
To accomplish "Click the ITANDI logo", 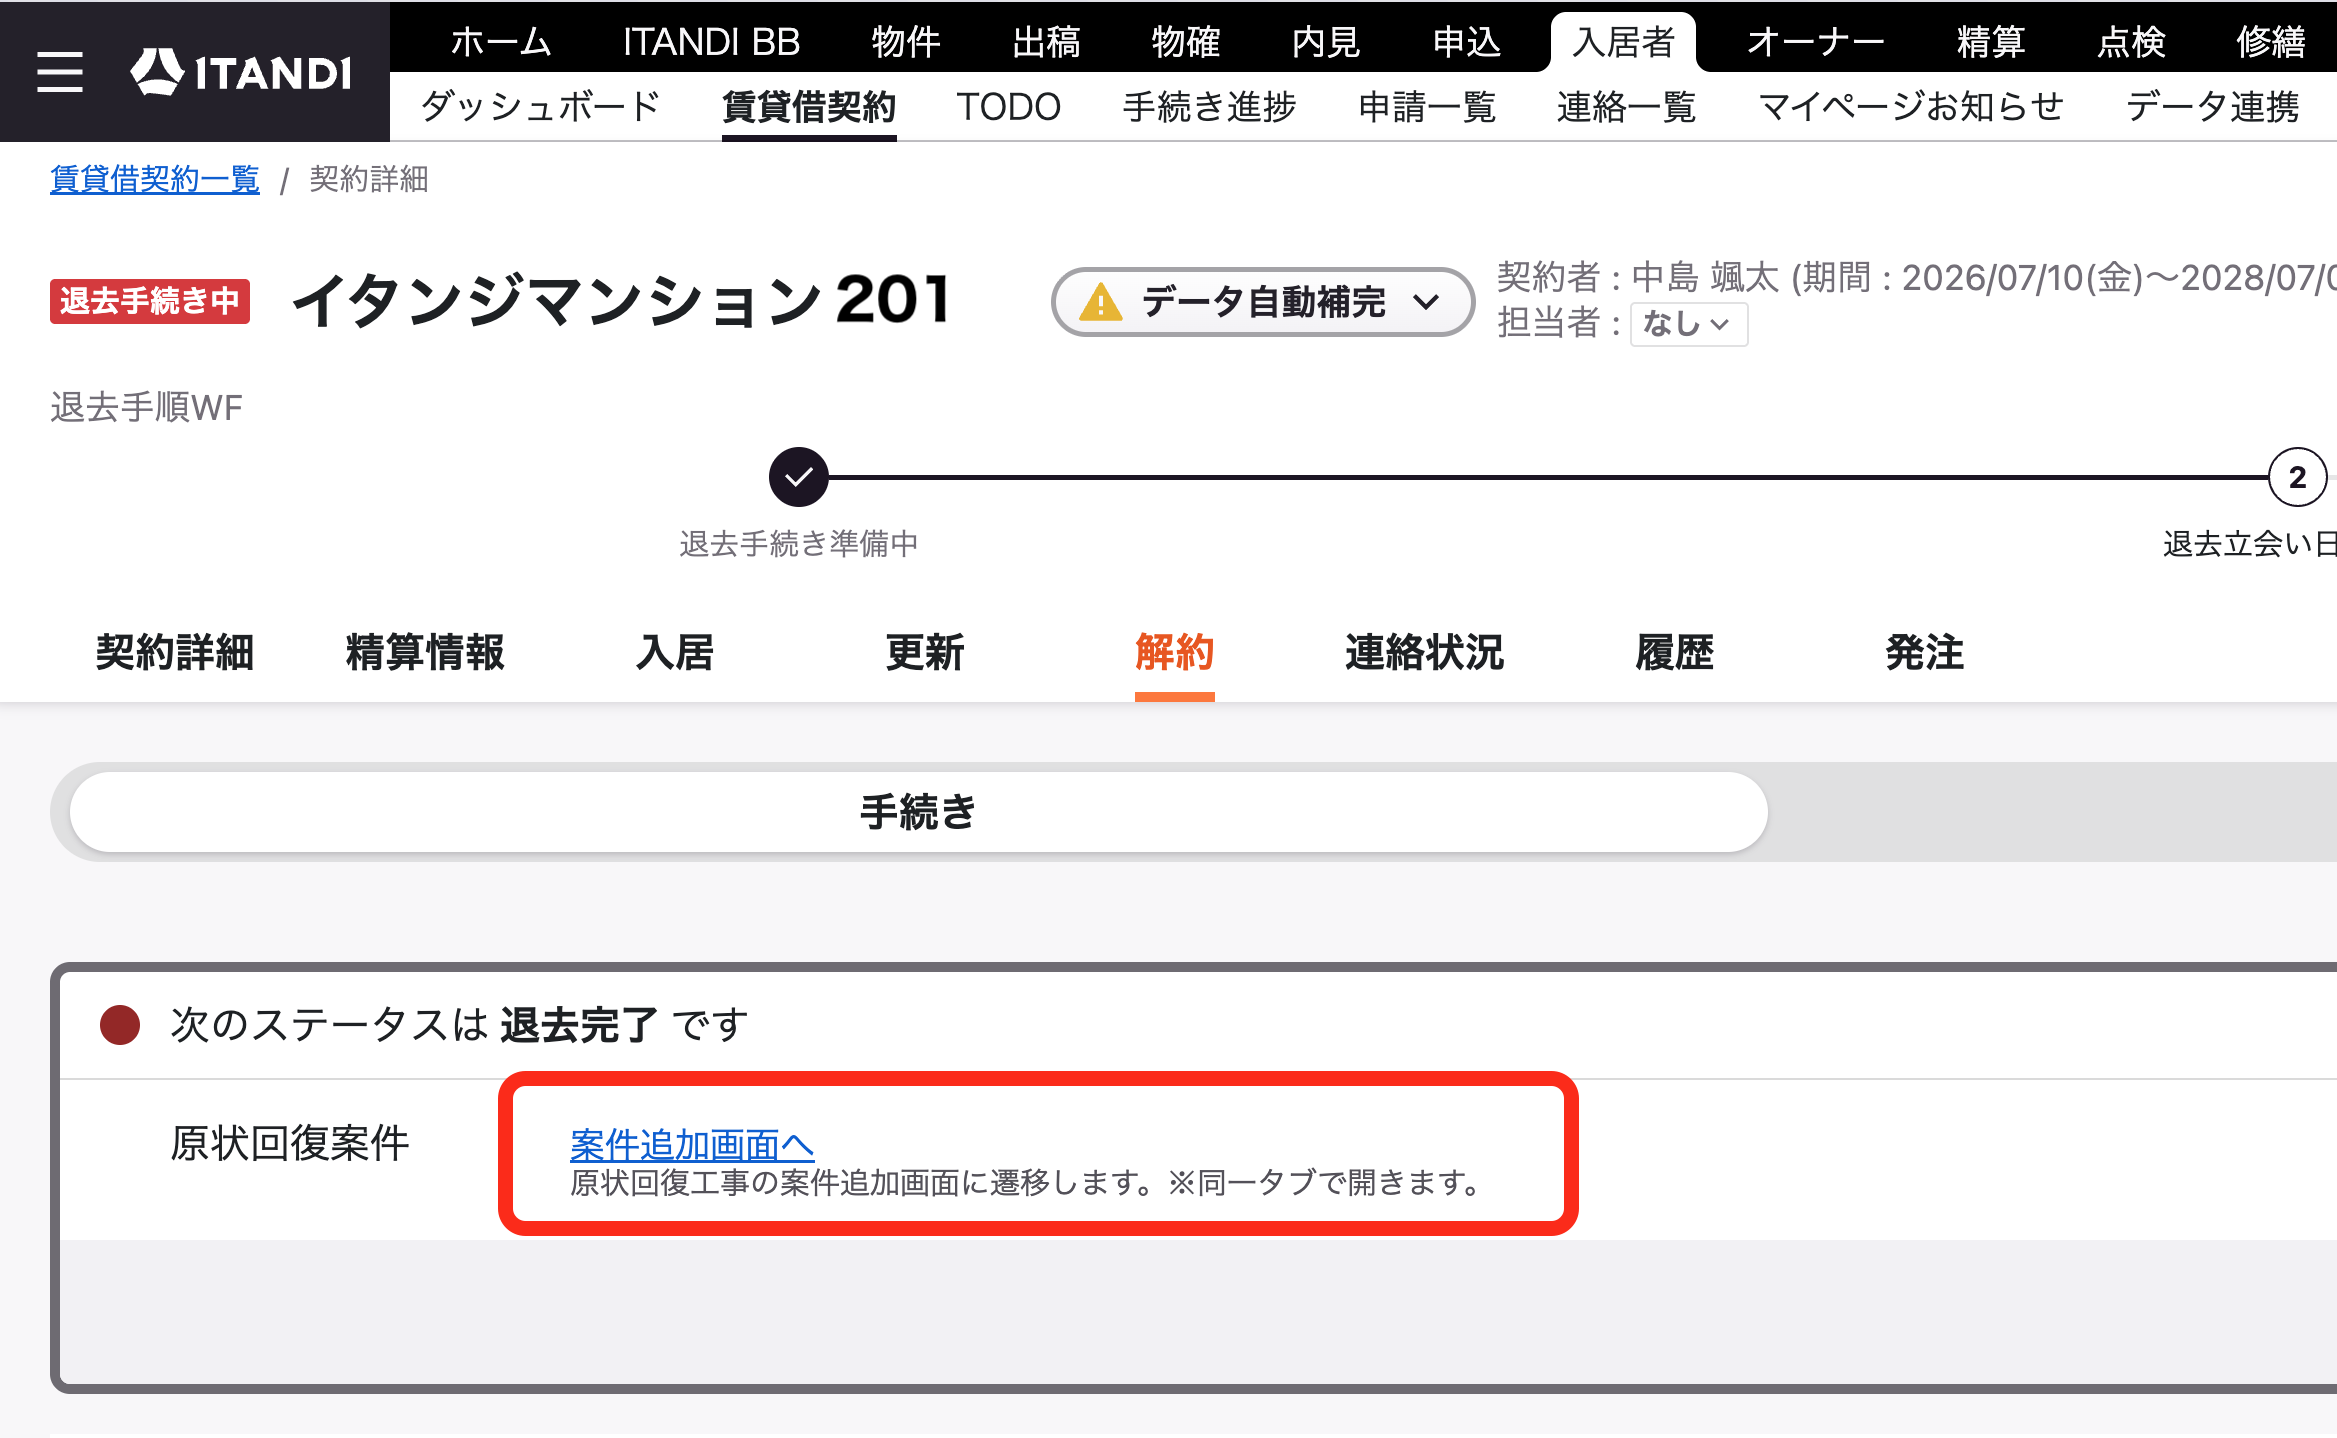I will click(x=241, y=72).
